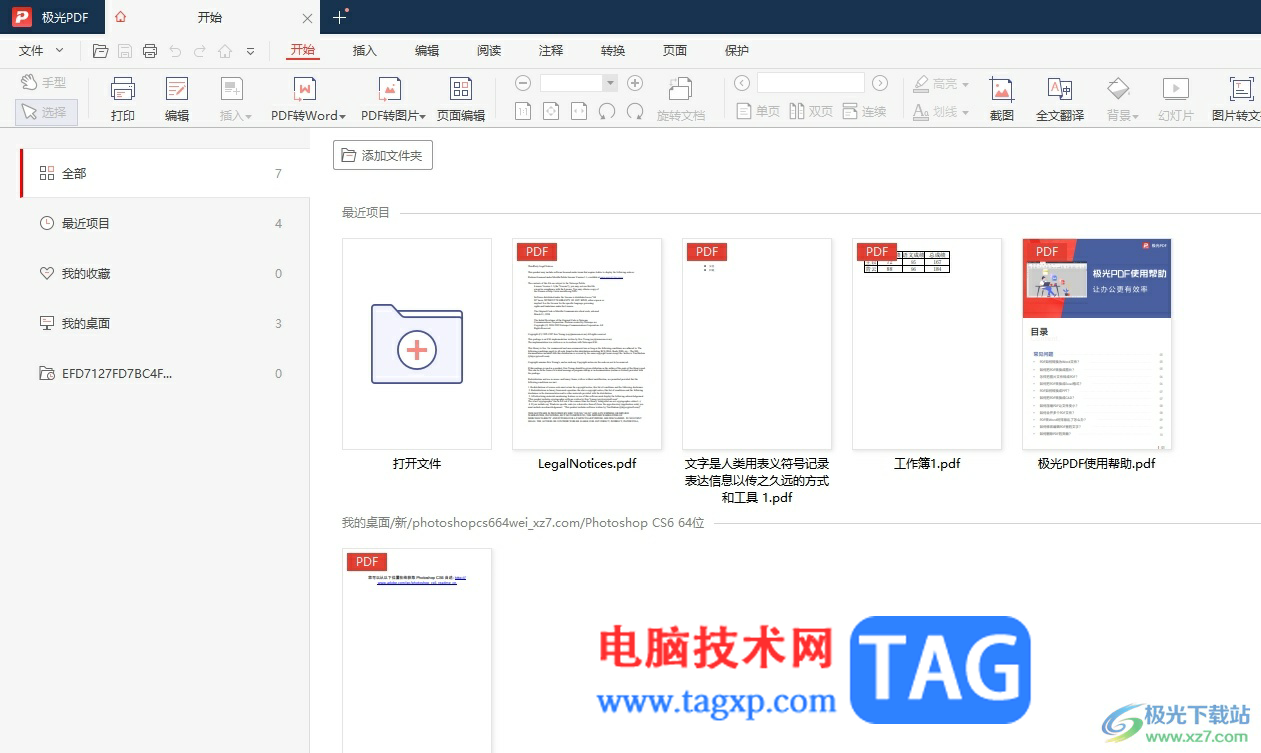Select the EFD7127FD7BC4F... folder in sidebar
Image resolution: width=1261 pixels, height=753 pixels.
point(165,373)
